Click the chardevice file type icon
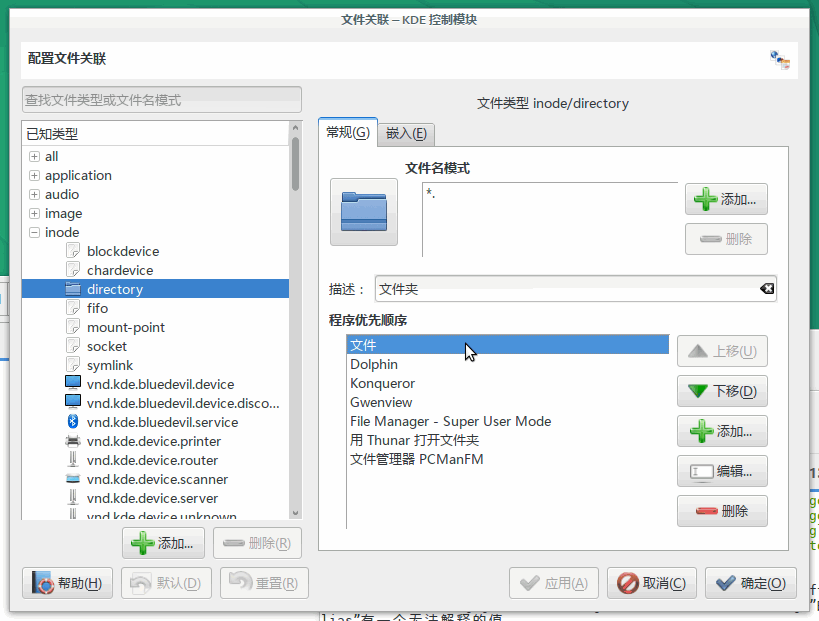 point(73,270)
